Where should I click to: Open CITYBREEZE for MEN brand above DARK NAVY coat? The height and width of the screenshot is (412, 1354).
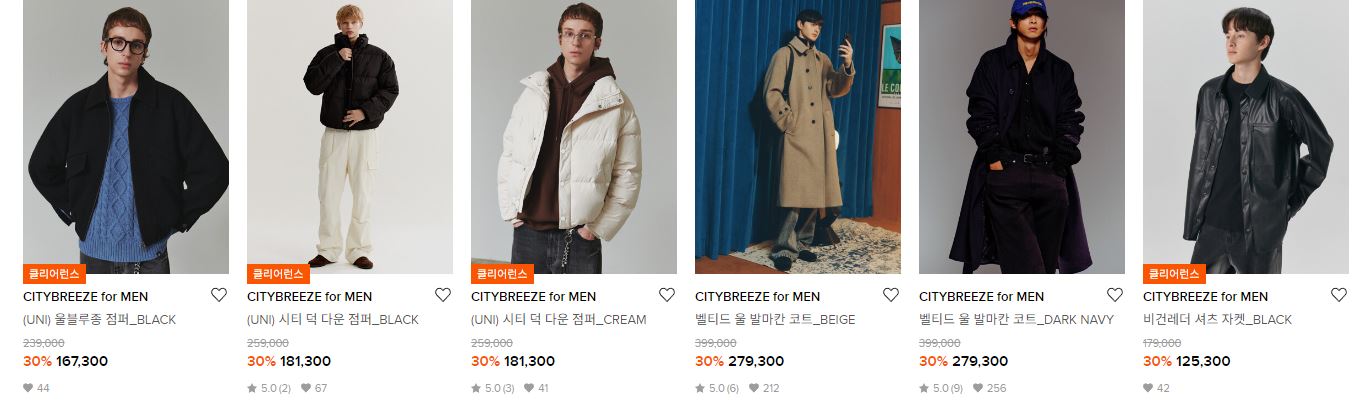(x=981, y=297)
